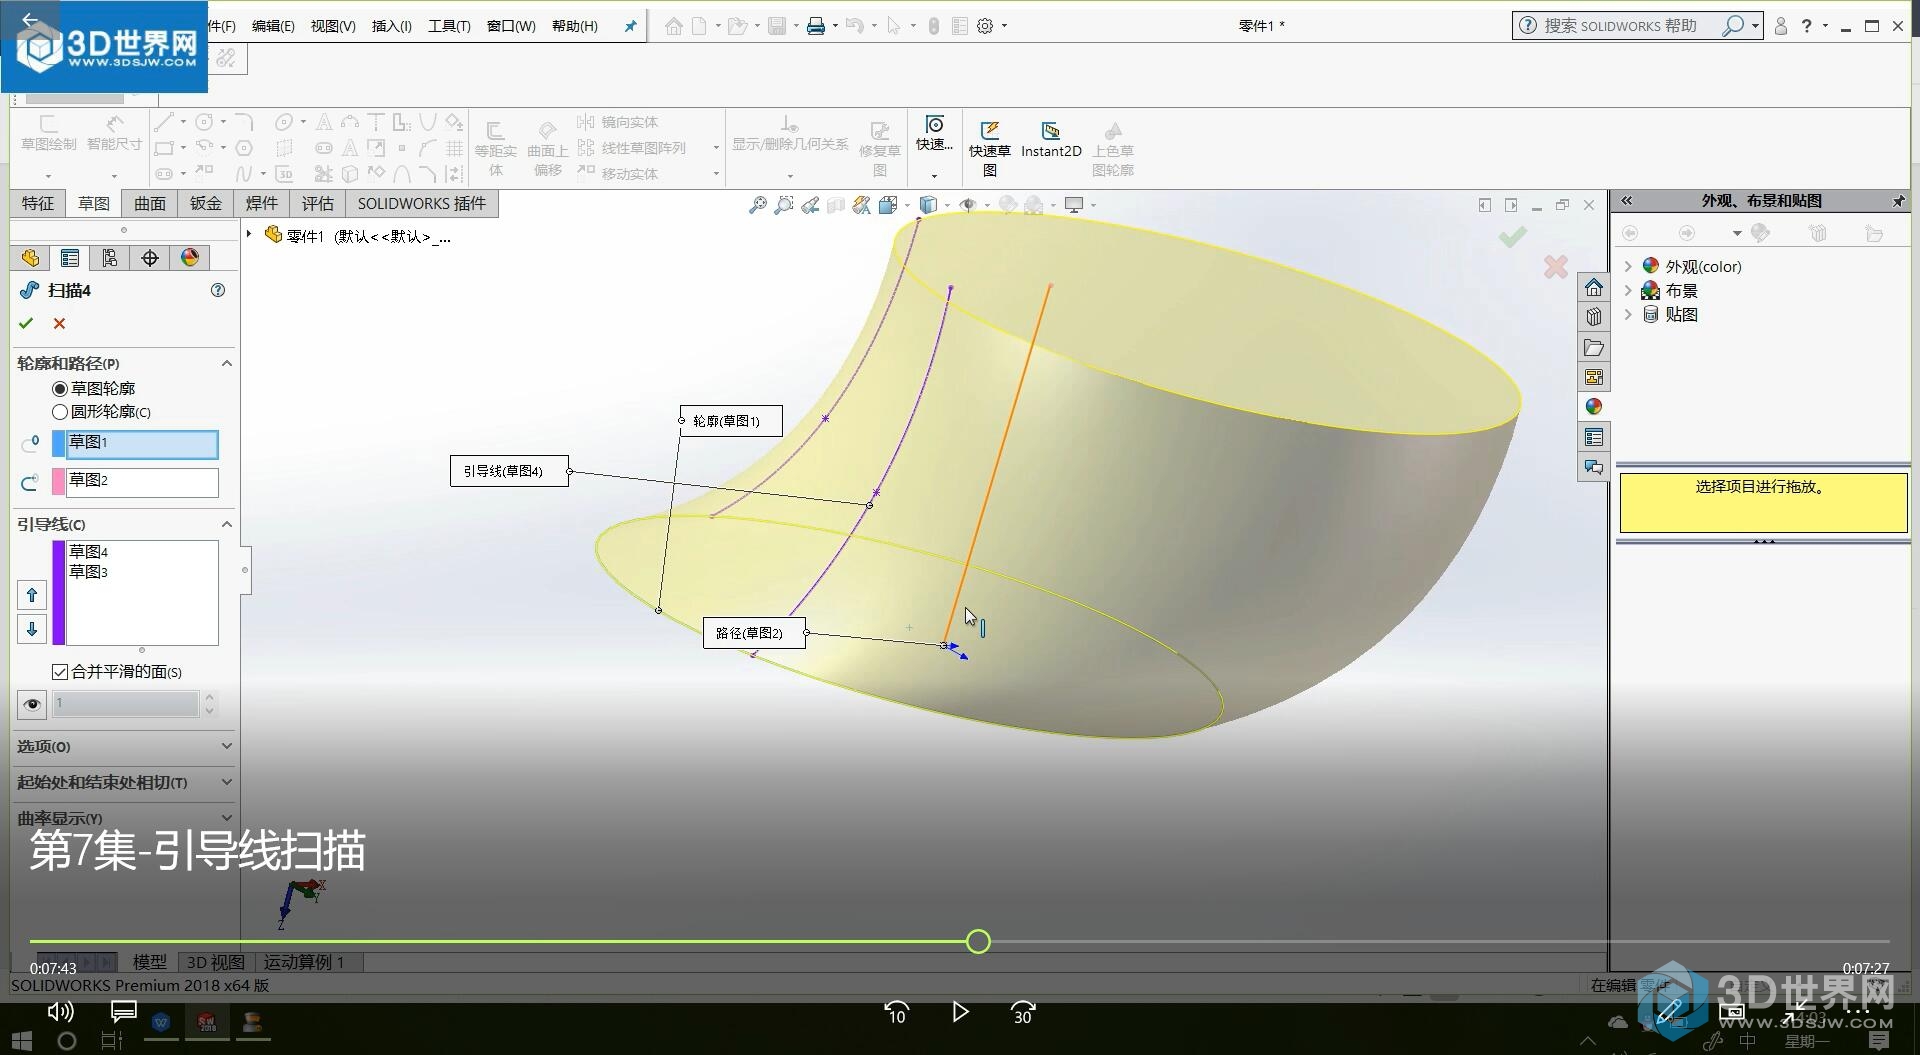The image size is (1920, 1055).
Task: Click the 快速草图 rapid sketch tool
Action: click(x=989, y=148)
